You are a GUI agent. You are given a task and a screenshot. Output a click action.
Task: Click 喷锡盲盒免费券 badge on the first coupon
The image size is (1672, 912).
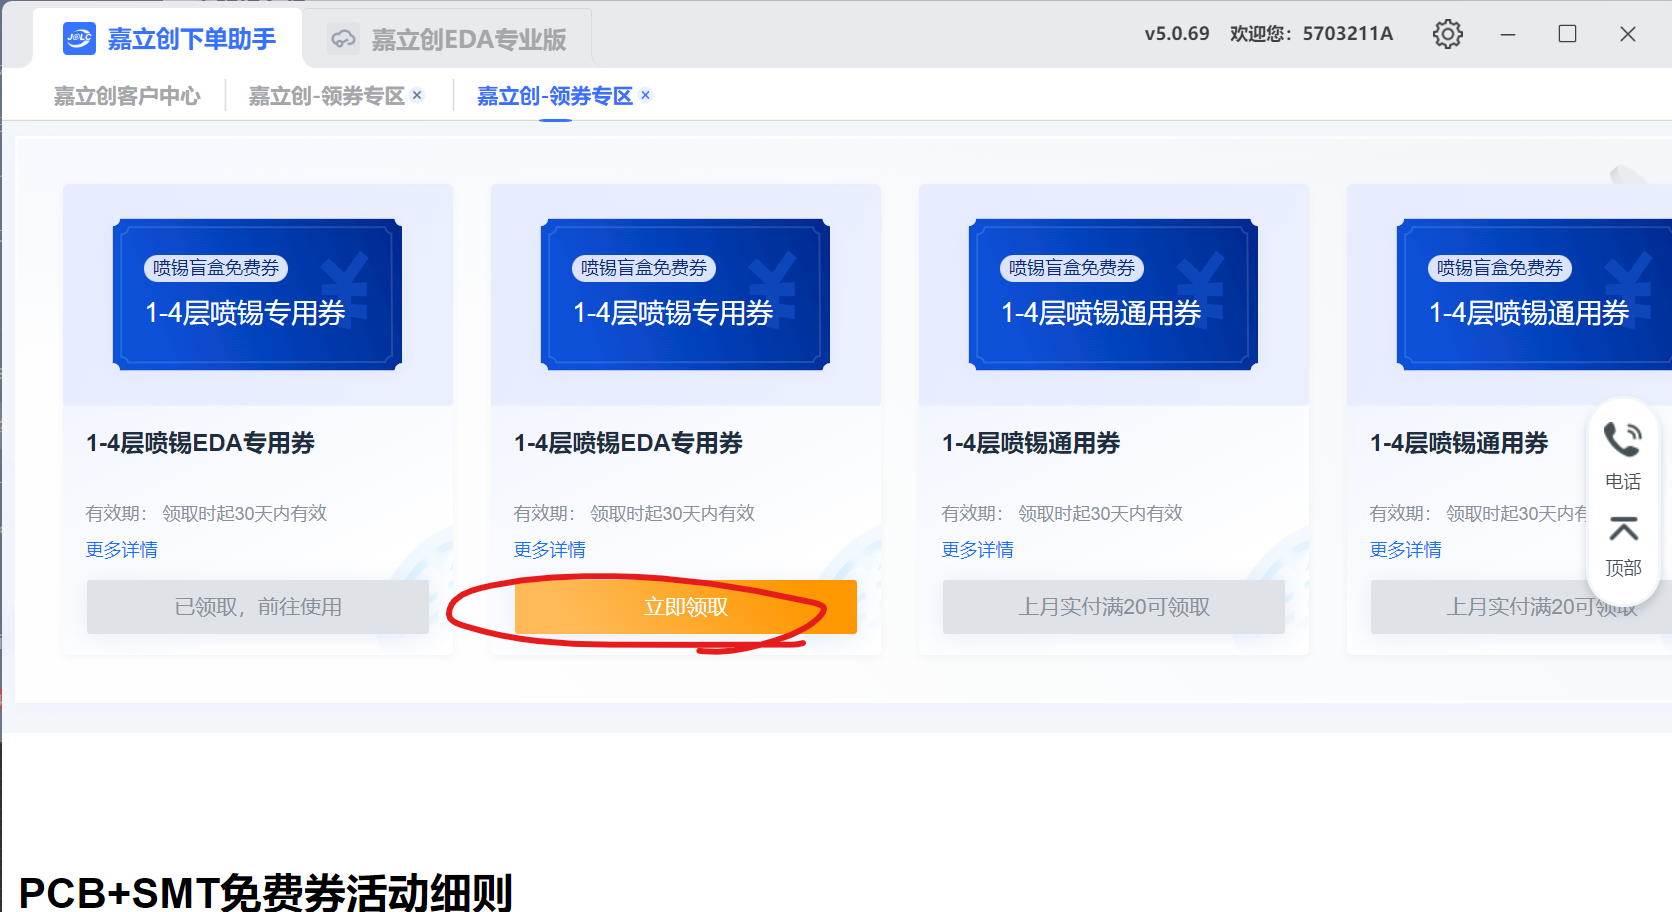click(x=216, y=268)
